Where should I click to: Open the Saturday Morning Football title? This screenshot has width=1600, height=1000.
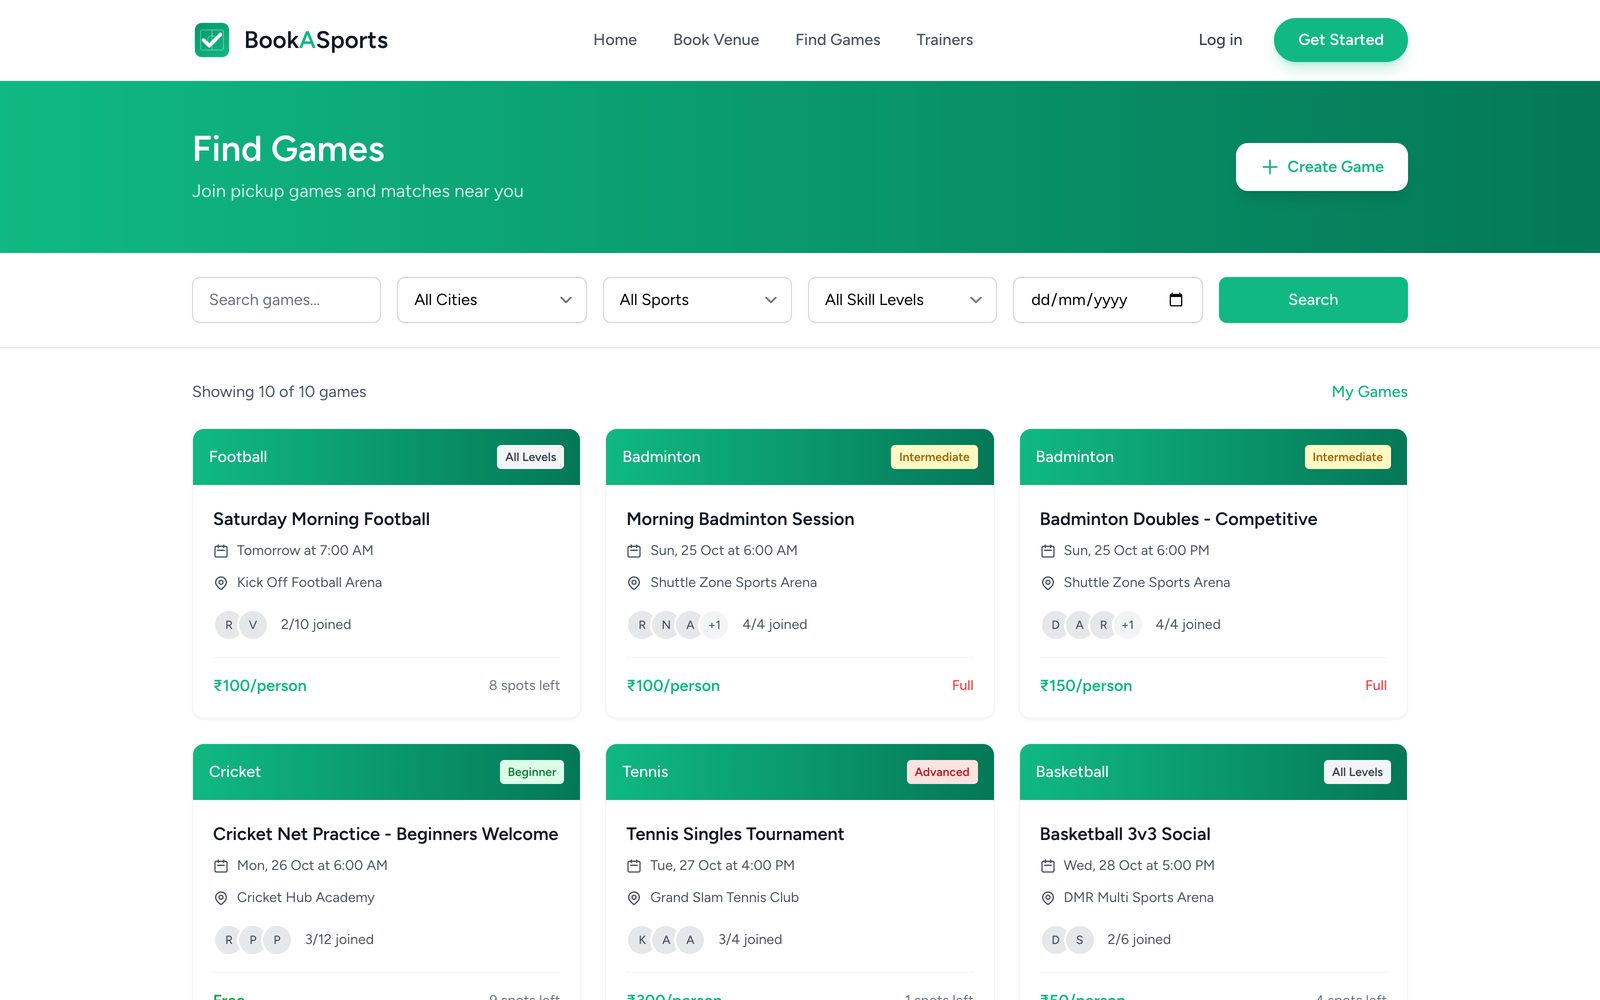[x=321, y=519]
